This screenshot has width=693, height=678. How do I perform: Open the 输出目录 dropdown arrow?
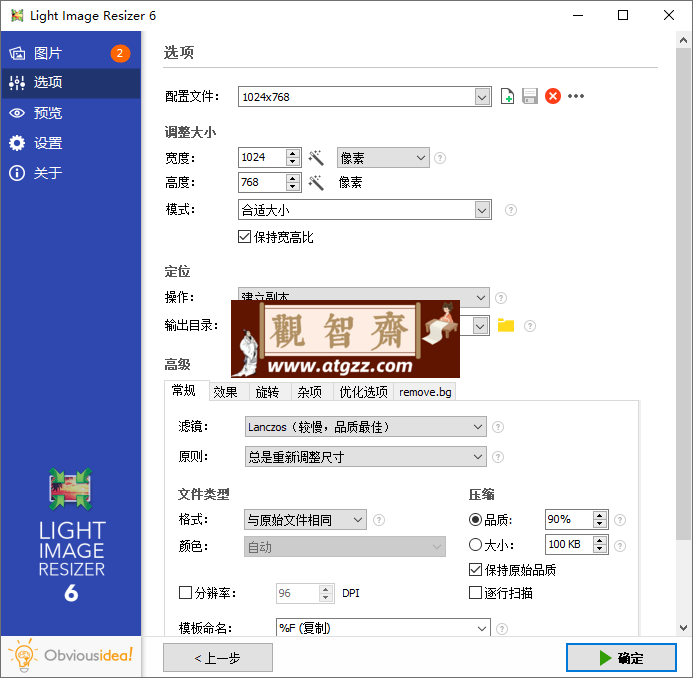(480, 326)
